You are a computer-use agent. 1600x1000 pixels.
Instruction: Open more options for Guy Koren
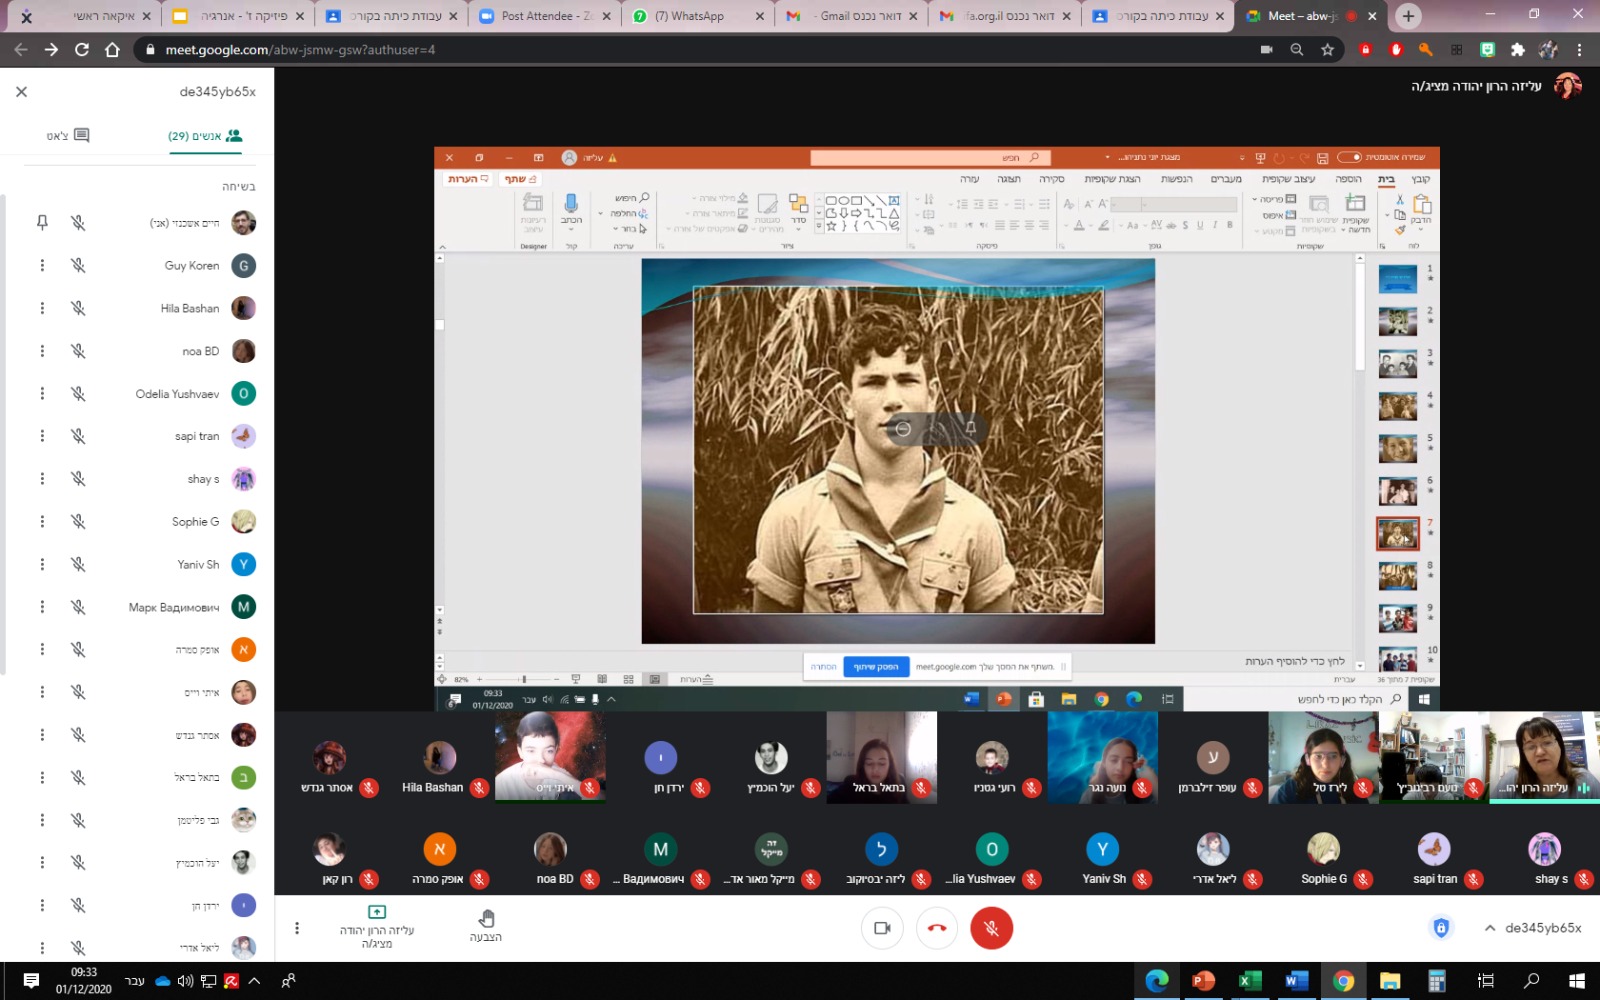42,265
